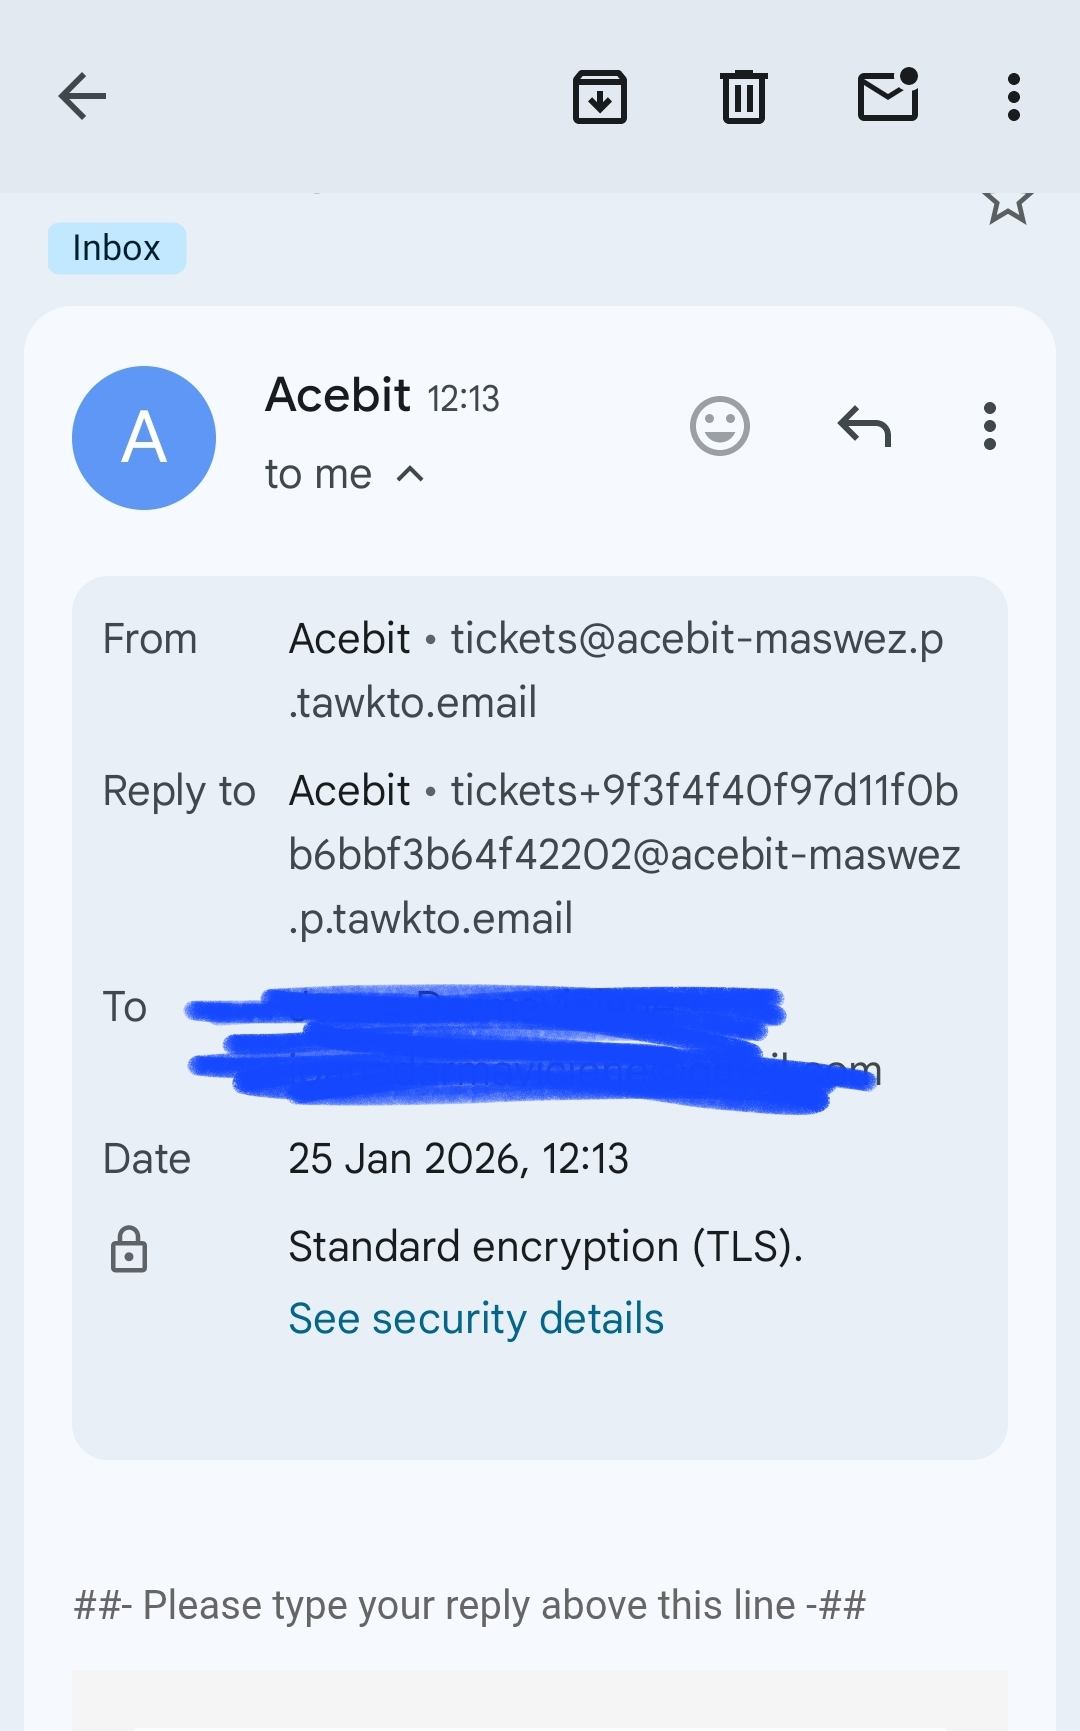The width and height of the screenshot is (1080, 1731).
Task: Star this conversation
Action: point(1007,204)
